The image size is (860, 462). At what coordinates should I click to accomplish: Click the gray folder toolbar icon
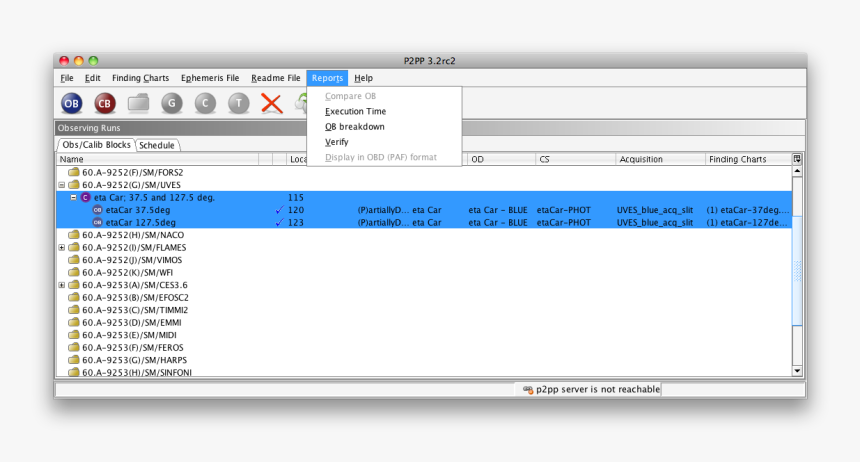(x=138, y=103)
